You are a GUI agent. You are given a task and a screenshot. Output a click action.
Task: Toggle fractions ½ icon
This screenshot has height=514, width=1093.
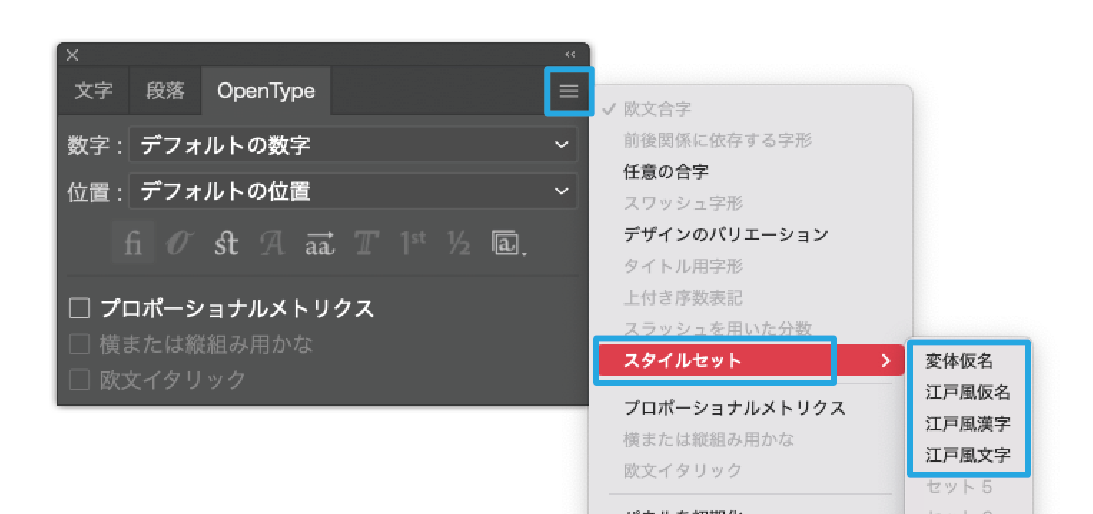coord(459,243)
